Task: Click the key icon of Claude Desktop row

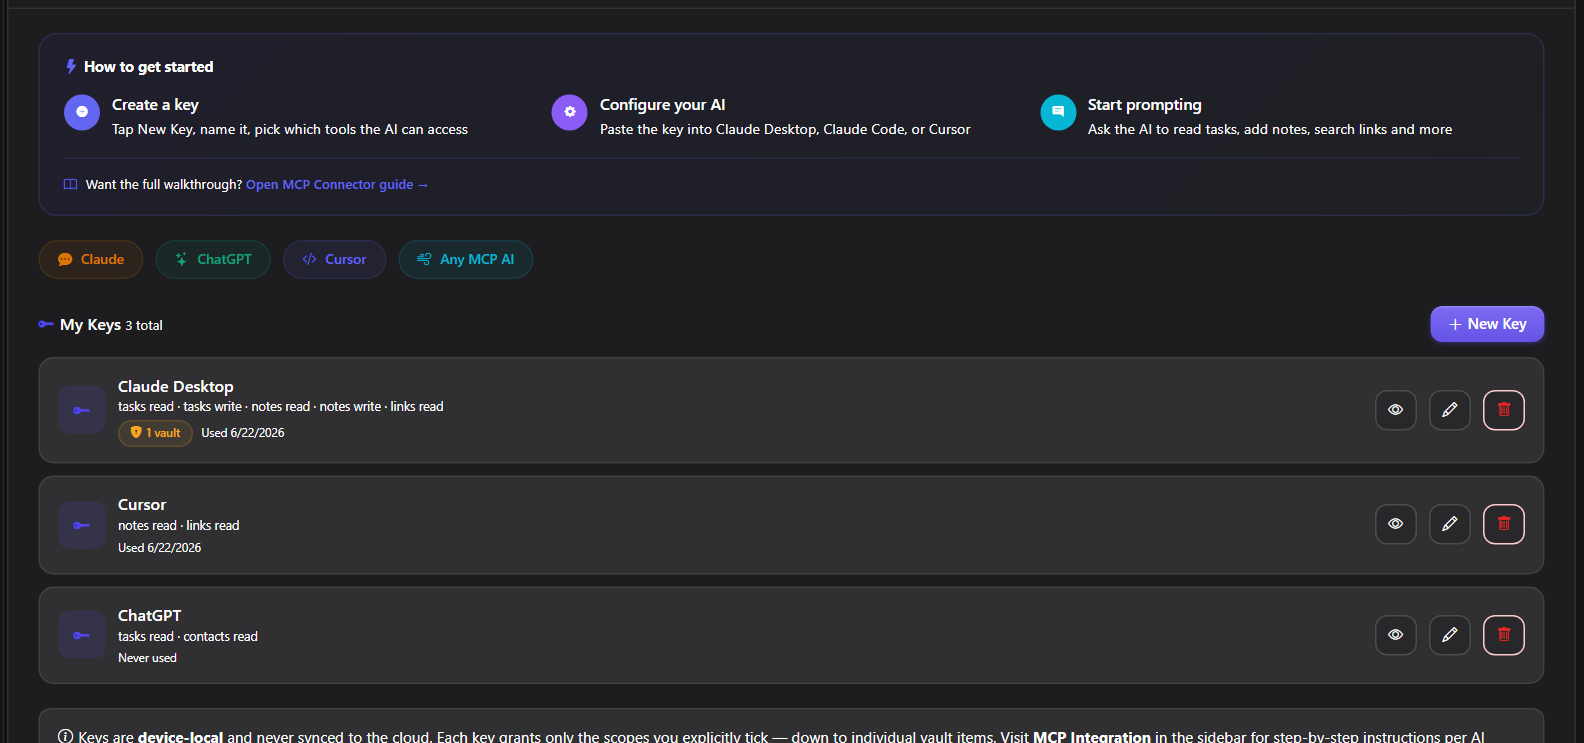Action: click(x=82, y=410)
